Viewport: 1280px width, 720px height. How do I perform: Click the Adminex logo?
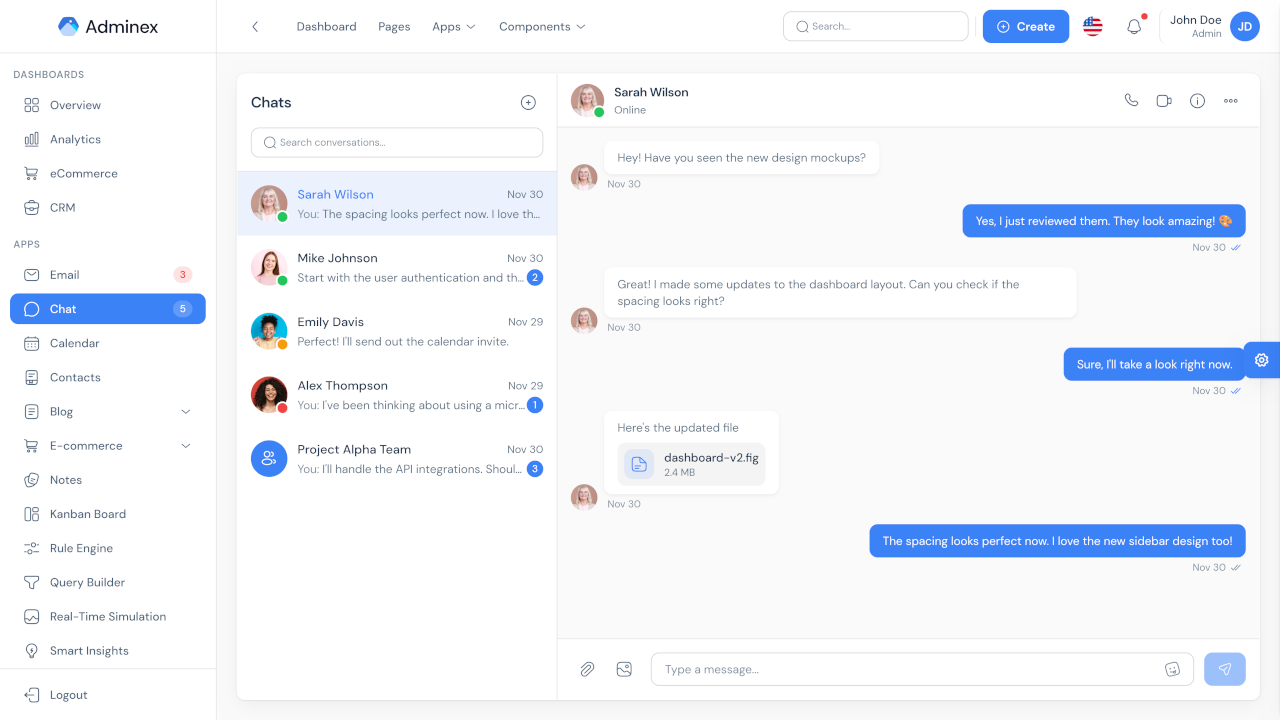pyautogui.click(x=108, y=27)
